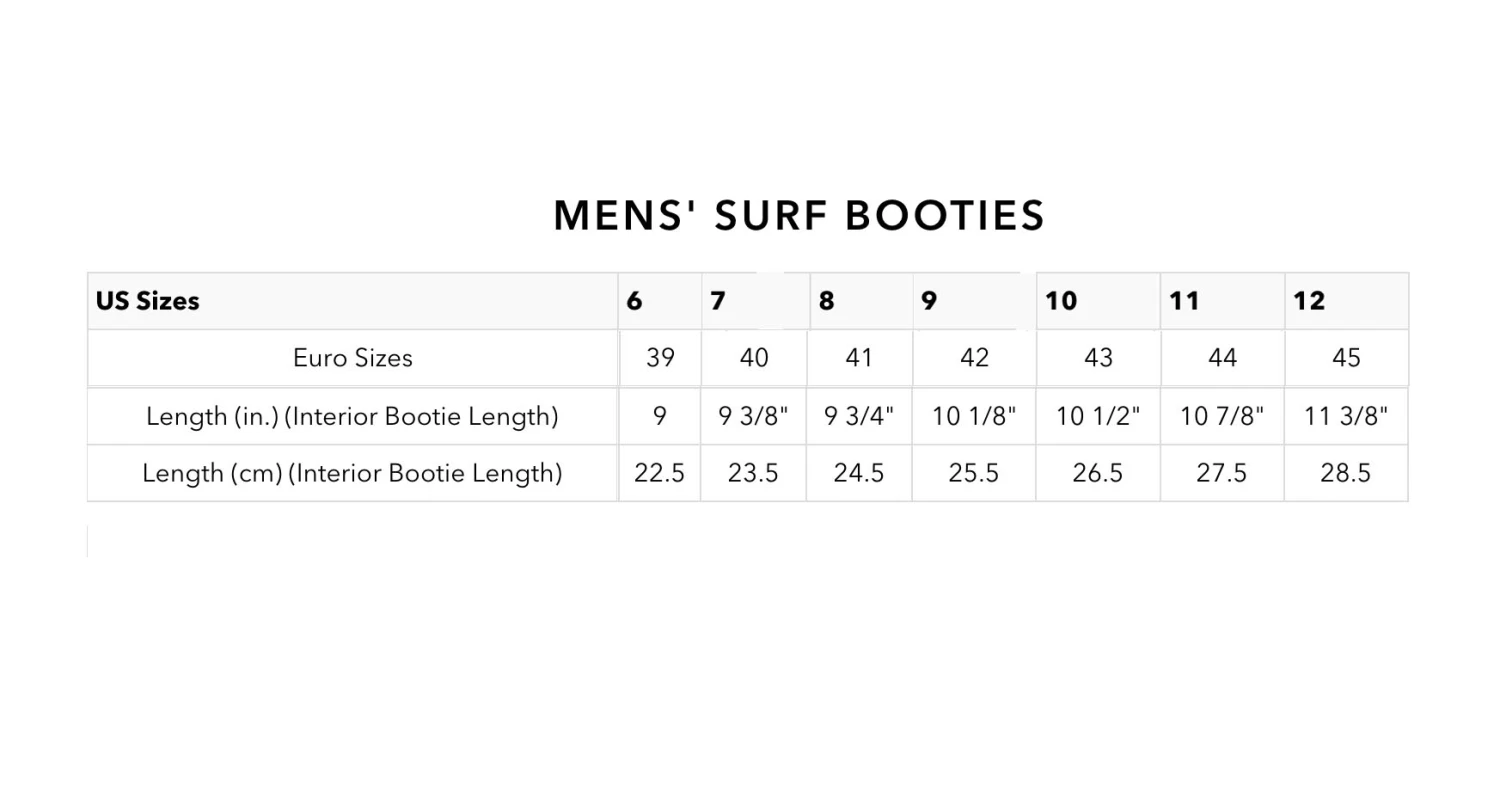1500x792 pixels.
Task: Click the MENS' SURF BOOTIES heading
Action: tap(799, 216)
